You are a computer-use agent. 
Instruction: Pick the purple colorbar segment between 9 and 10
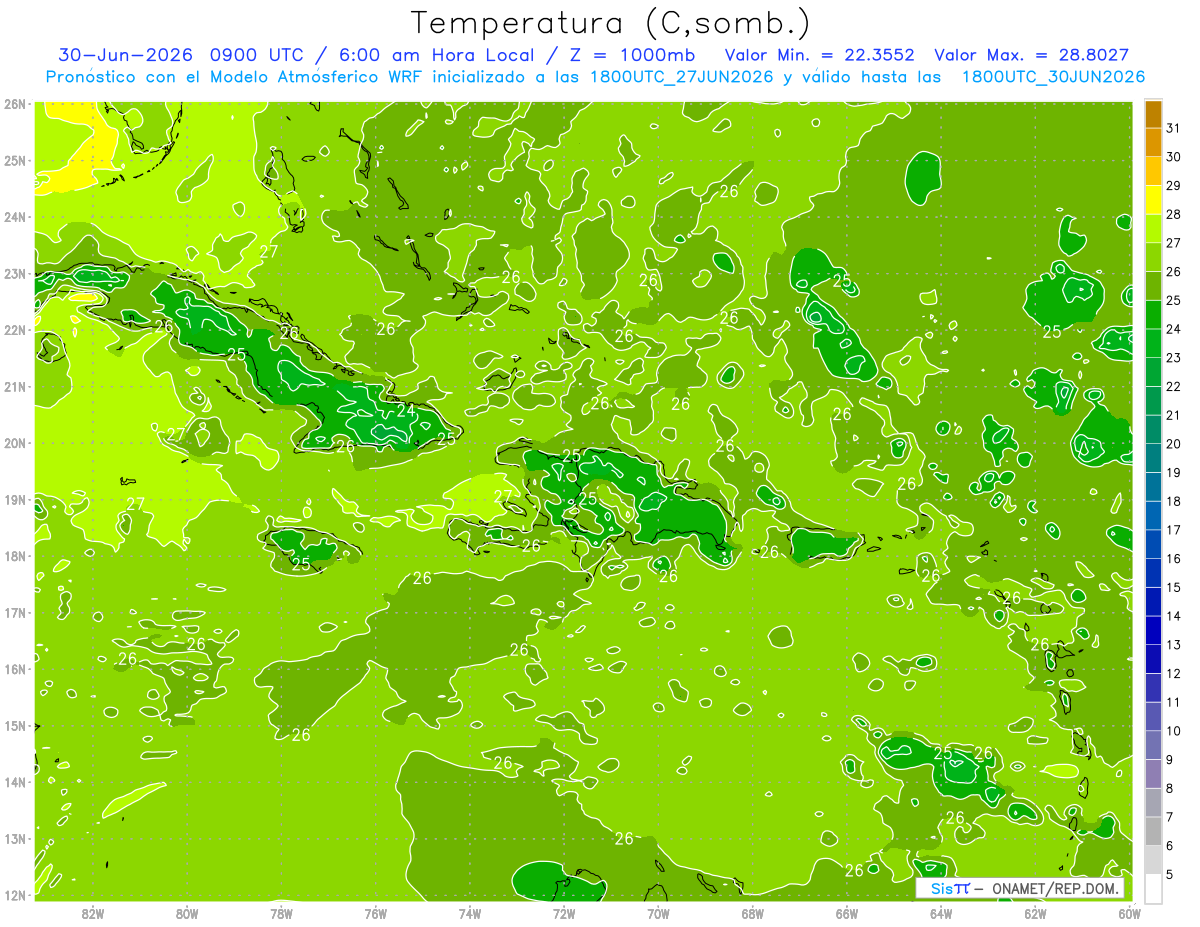(x=1153, y=745)
